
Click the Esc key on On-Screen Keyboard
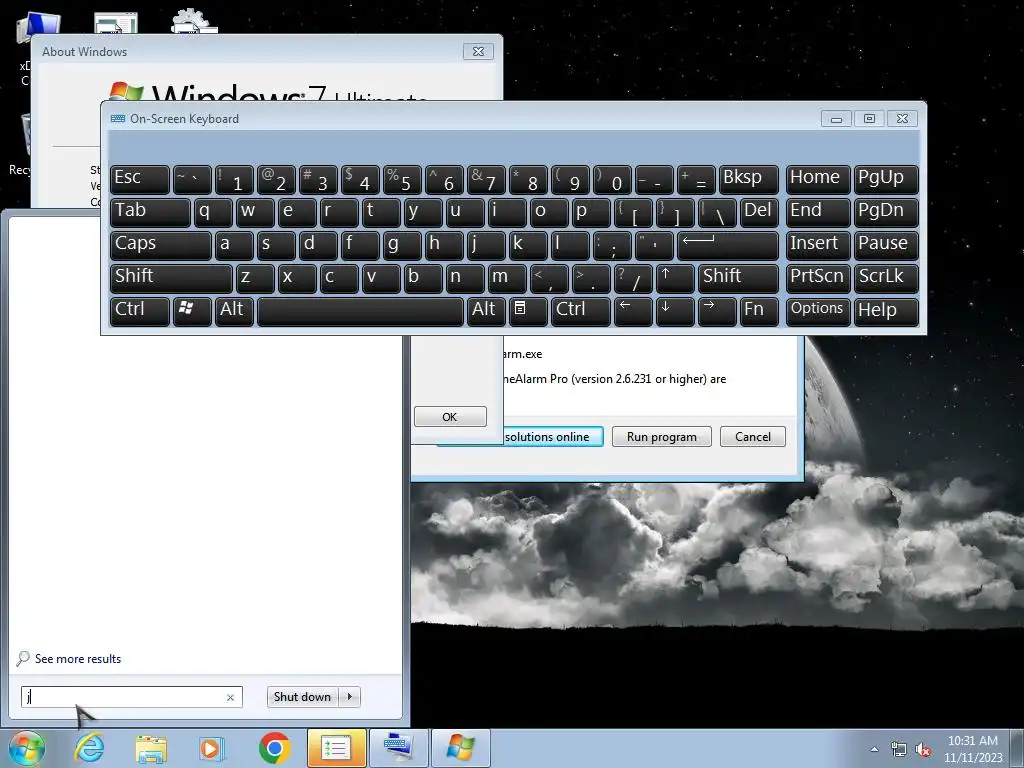pos(140,180)
